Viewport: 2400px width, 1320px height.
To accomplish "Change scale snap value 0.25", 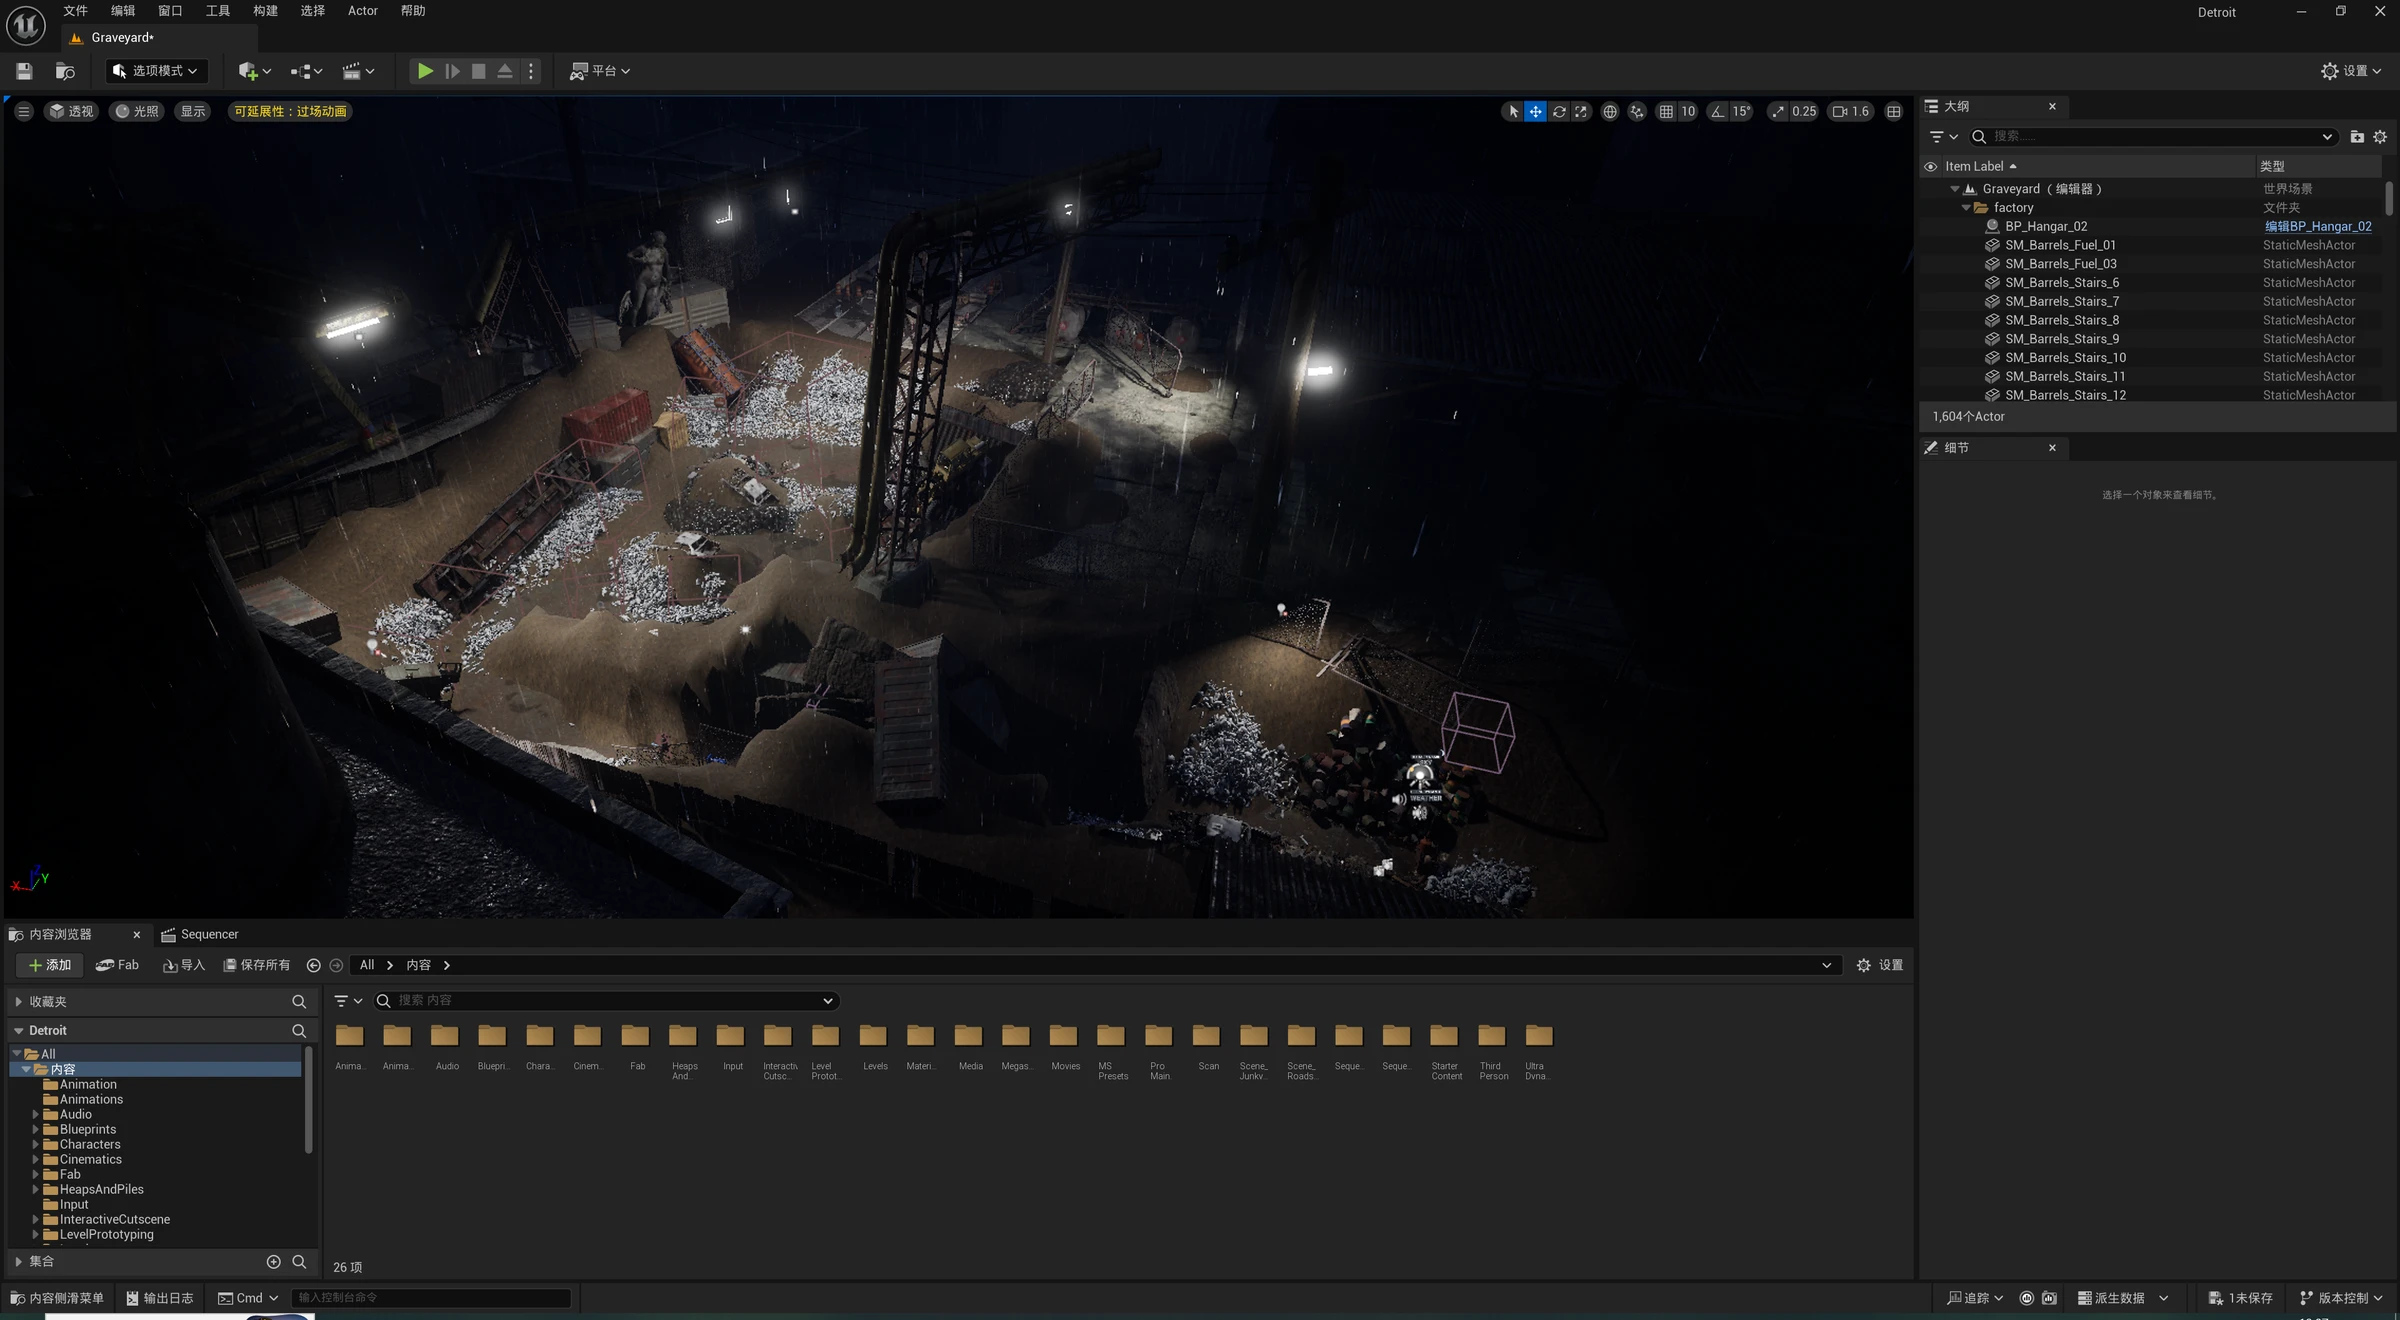I will coord(1804,111).
